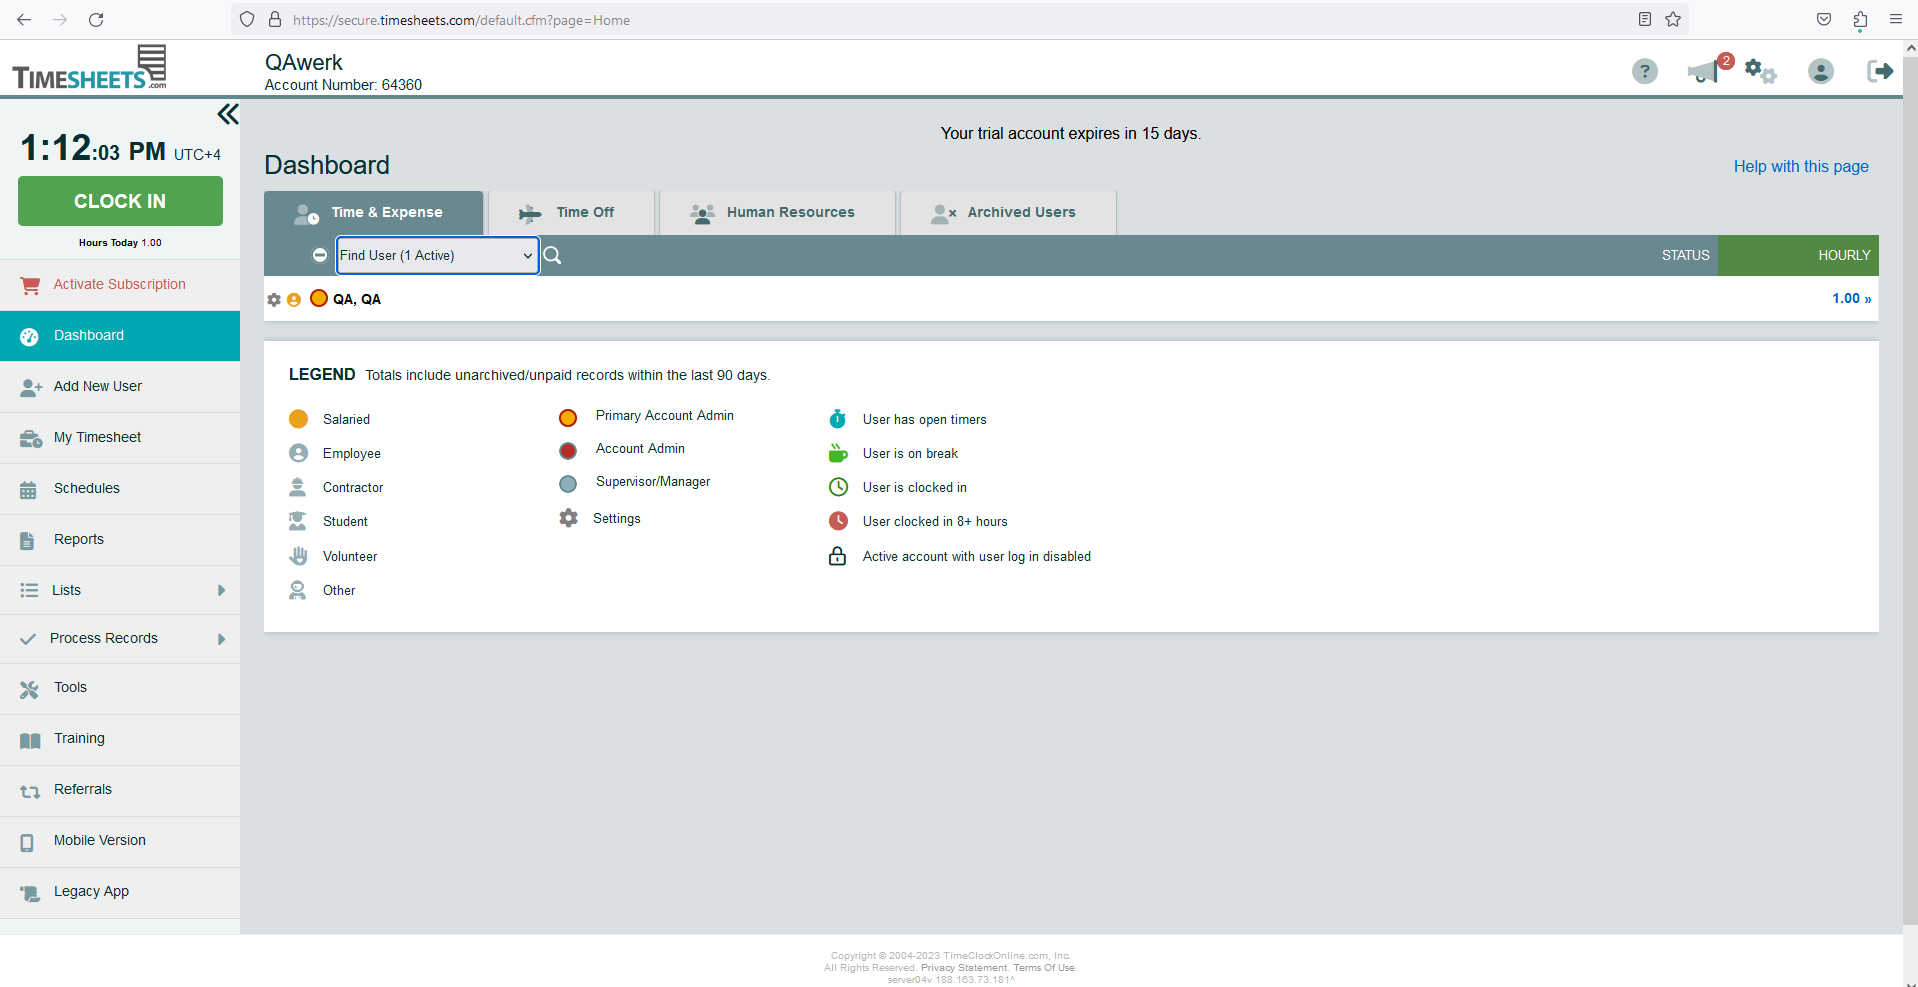Open the 1.00 hourly total link
The image size is (1918, 987).
1851,298
